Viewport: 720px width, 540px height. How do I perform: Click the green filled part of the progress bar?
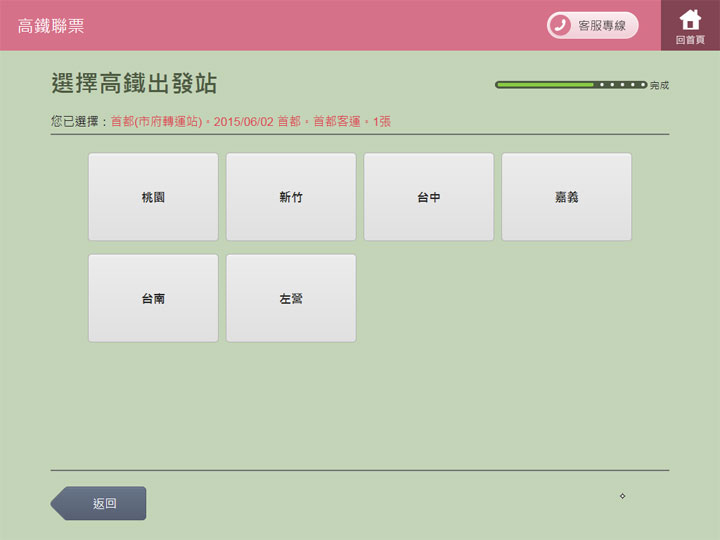click(545, 85)
